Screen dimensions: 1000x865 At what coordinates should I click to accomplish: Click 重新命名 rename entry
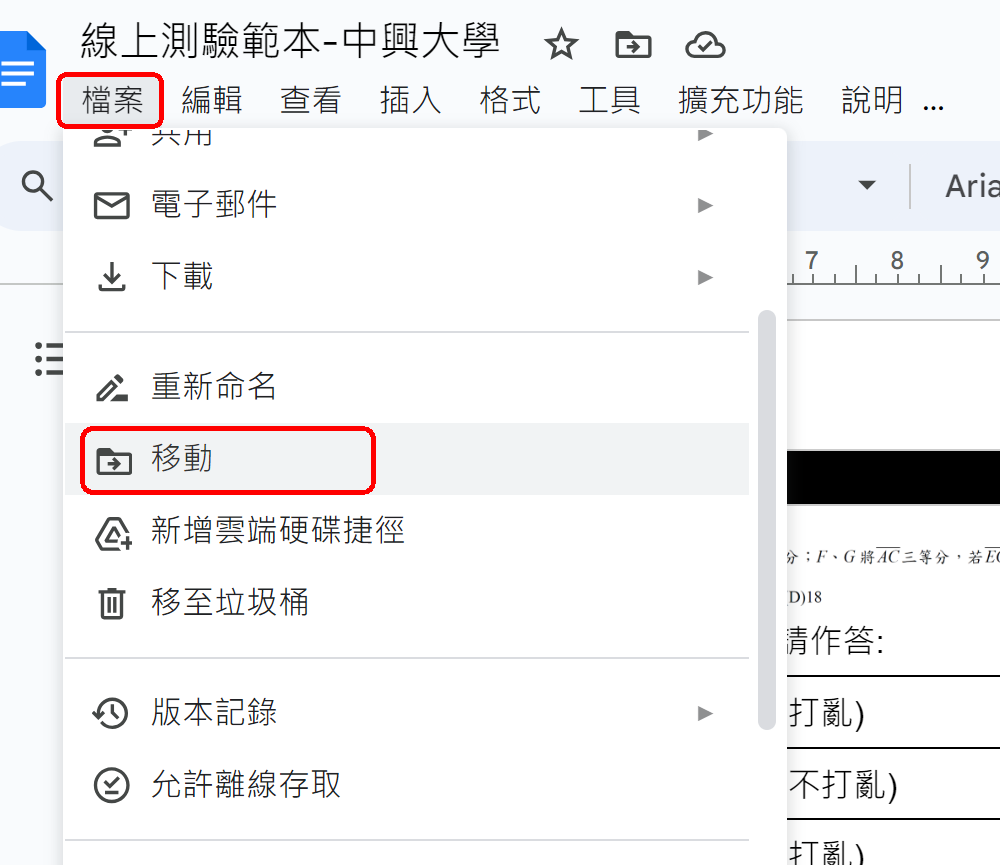tap(407, 387)
